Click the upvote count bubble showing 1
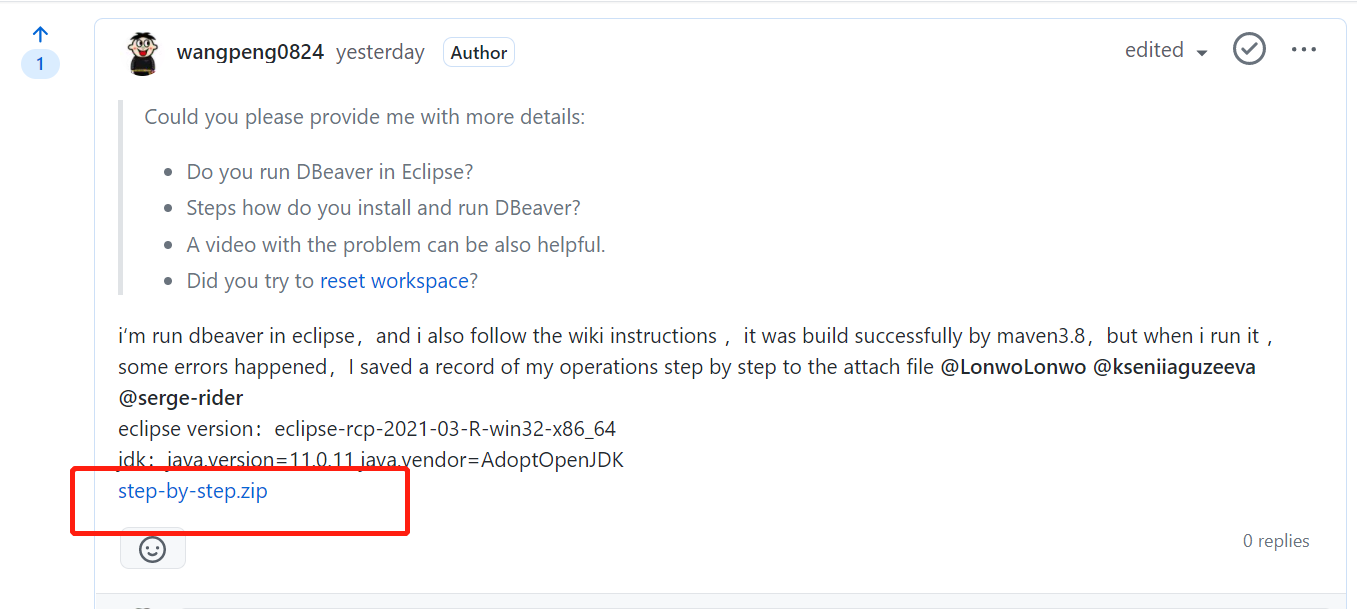 point(40,63)
